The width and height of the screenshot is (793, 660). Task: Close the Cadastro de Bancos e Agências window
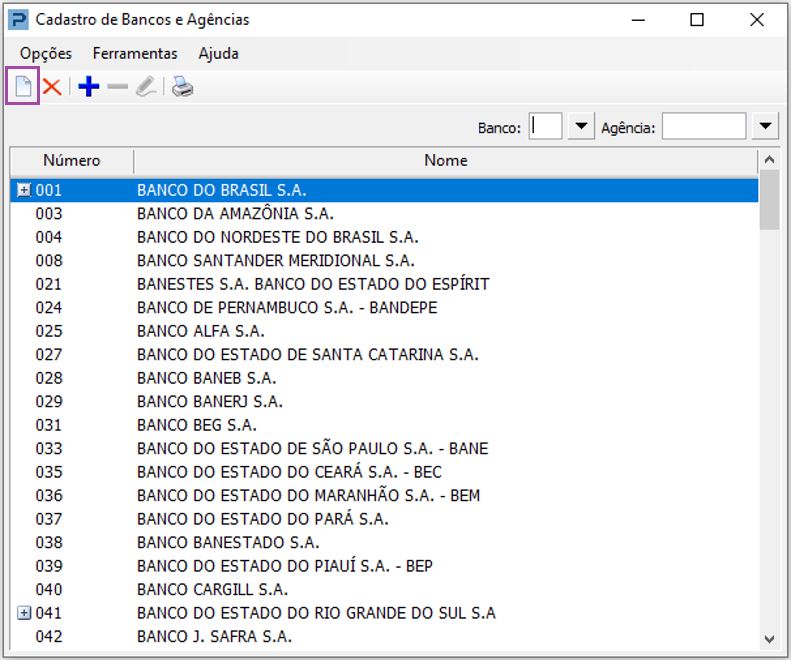(x=757, y=20)
